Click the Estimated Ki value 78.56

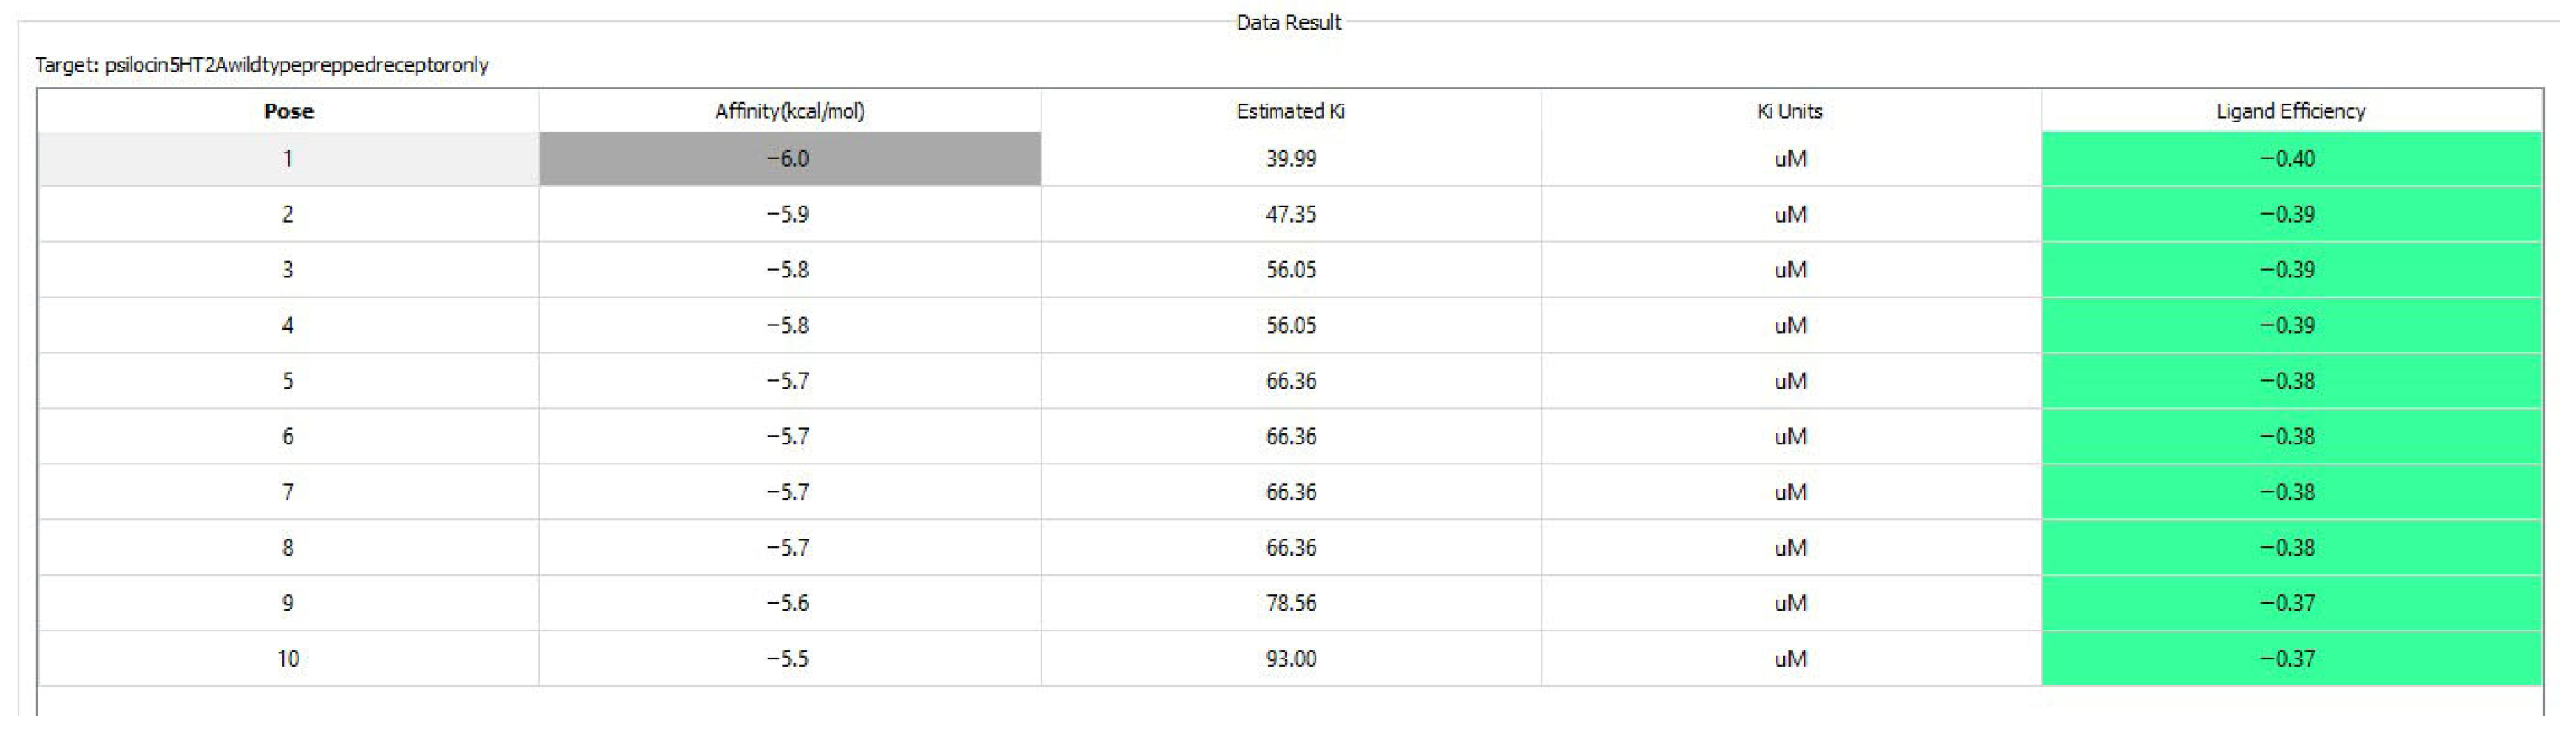click(x=1291, y=603)
